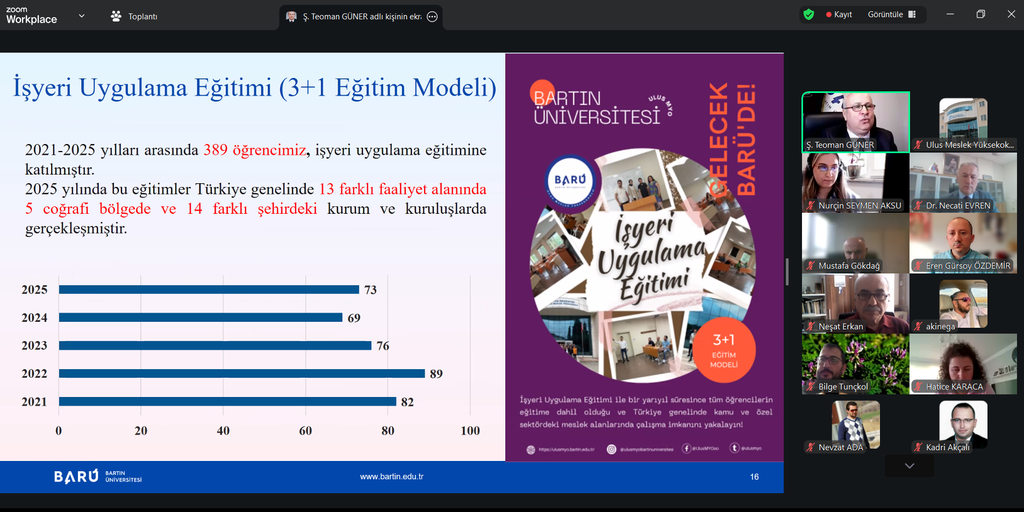The height and width of the screenshot is (512, 1024).
Task: Open the three-dot screen share options
Action: click(x=432, y=17)
